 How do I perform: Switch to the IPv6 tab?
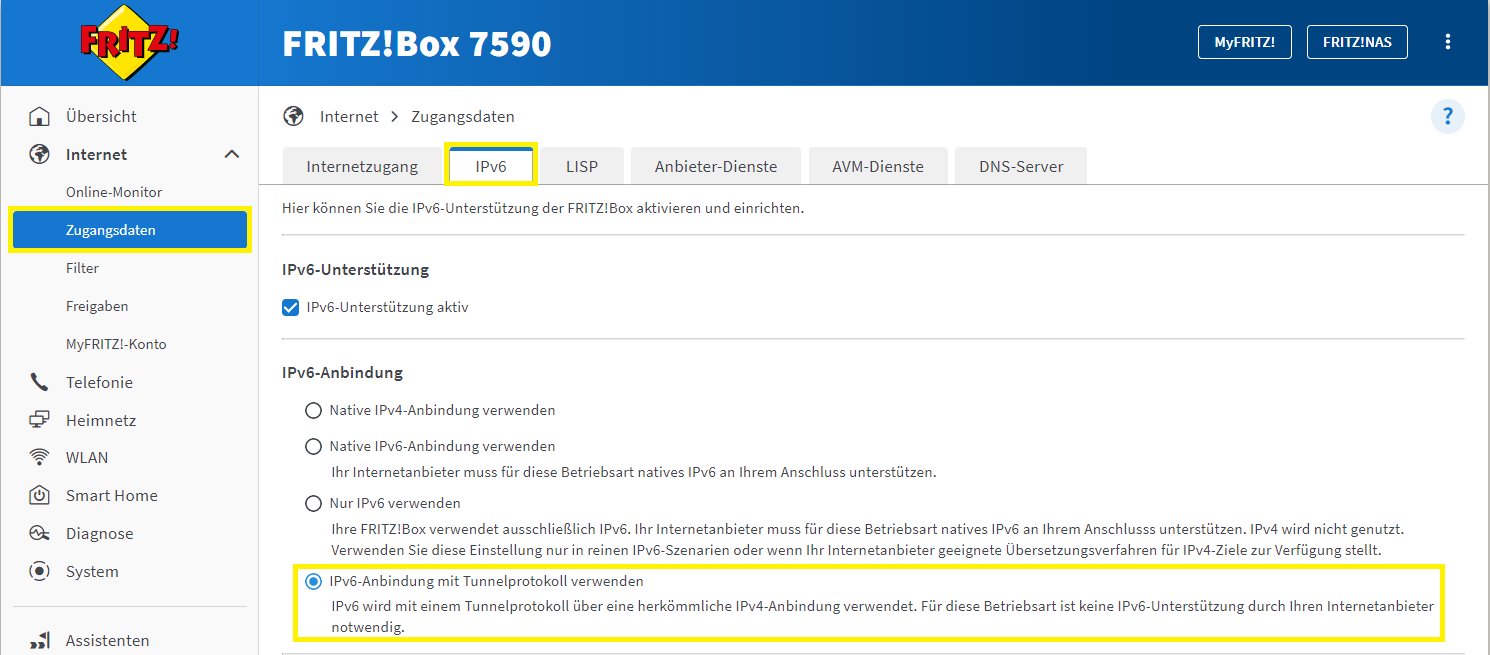pos(491,166)
